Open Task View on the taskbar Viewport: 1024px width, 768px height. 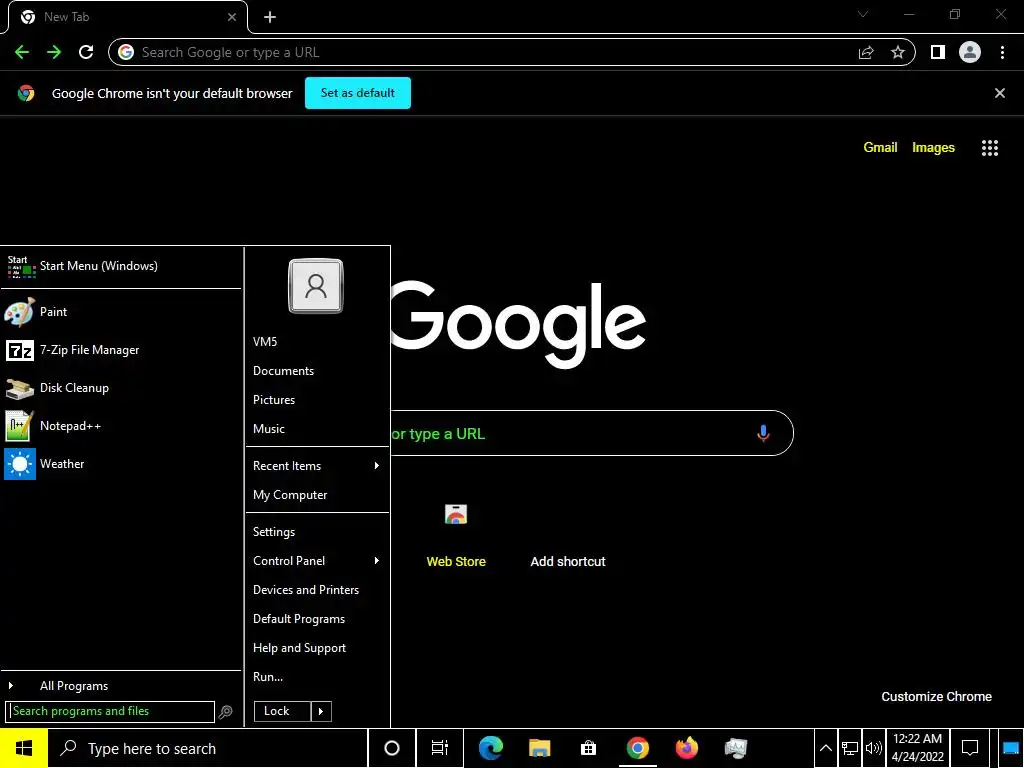(440, 748)
